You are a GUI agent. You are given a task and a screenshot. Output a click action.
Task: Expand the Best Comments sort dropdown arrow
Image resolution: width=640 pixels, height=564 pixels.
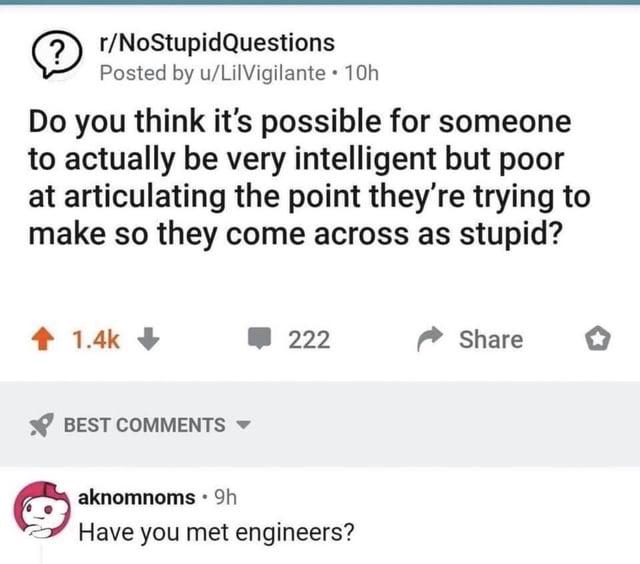(243, 424)
